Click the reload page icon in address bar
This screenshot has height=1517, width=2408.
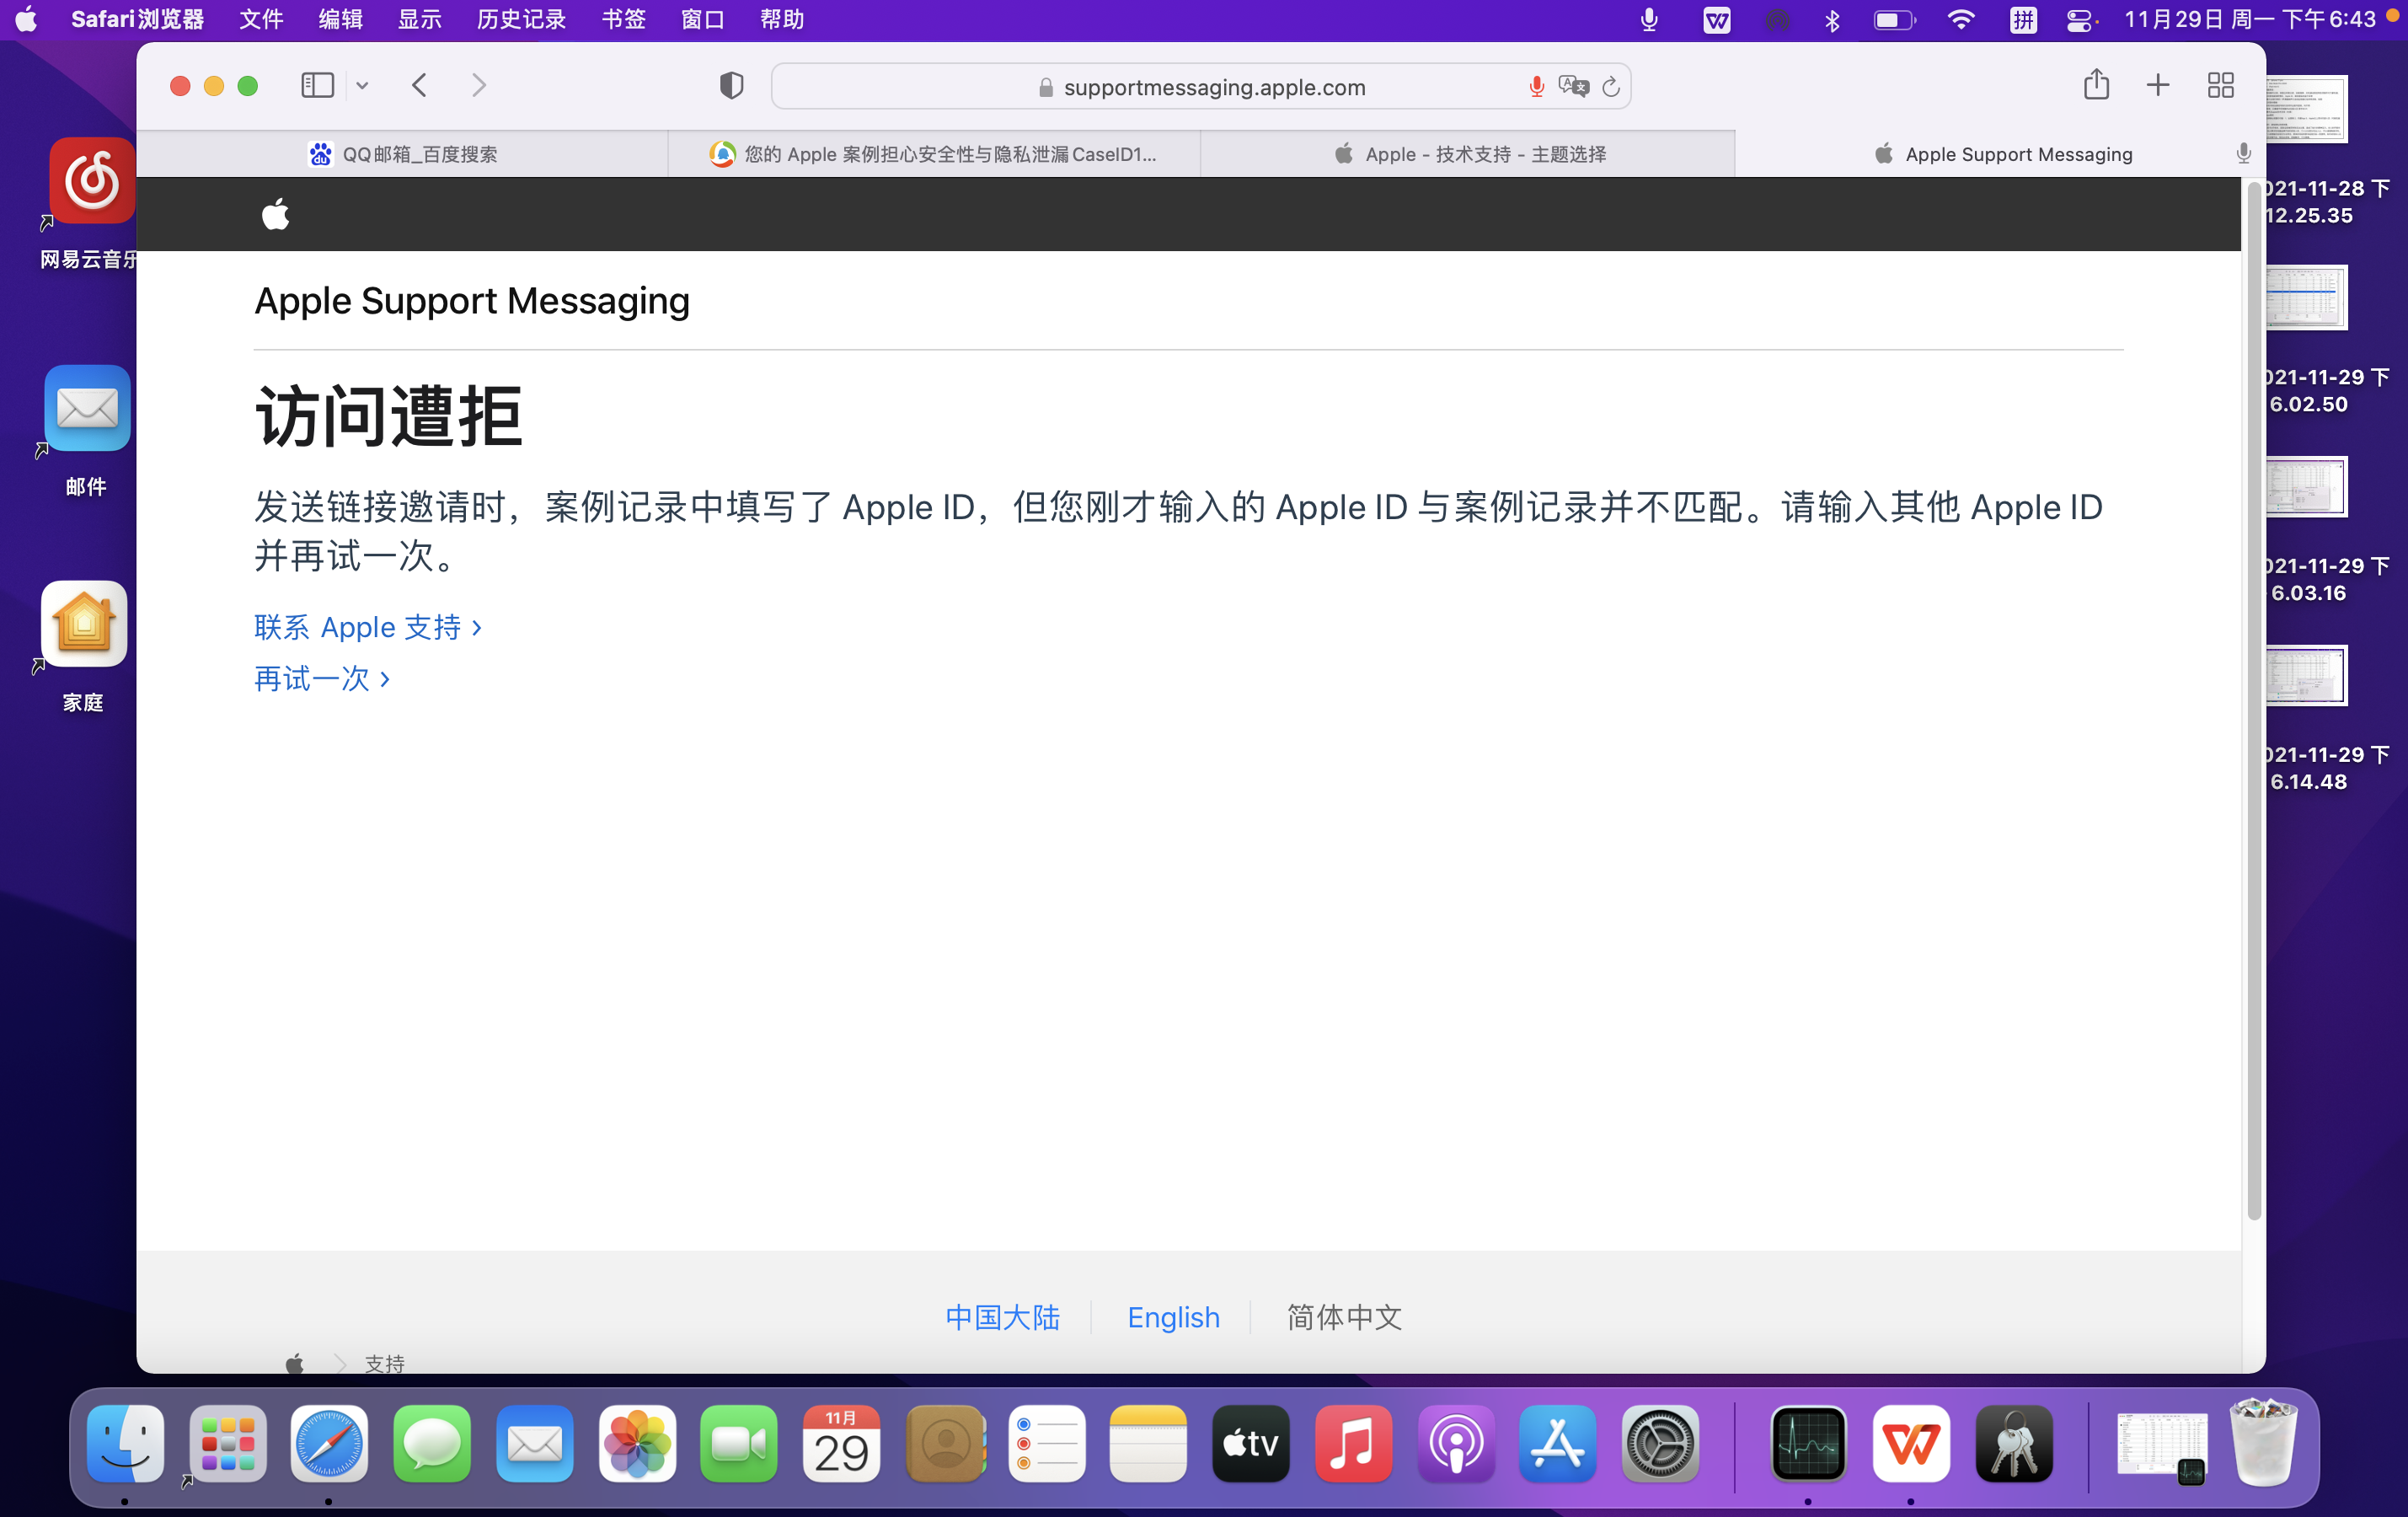tap(1610, 87)
